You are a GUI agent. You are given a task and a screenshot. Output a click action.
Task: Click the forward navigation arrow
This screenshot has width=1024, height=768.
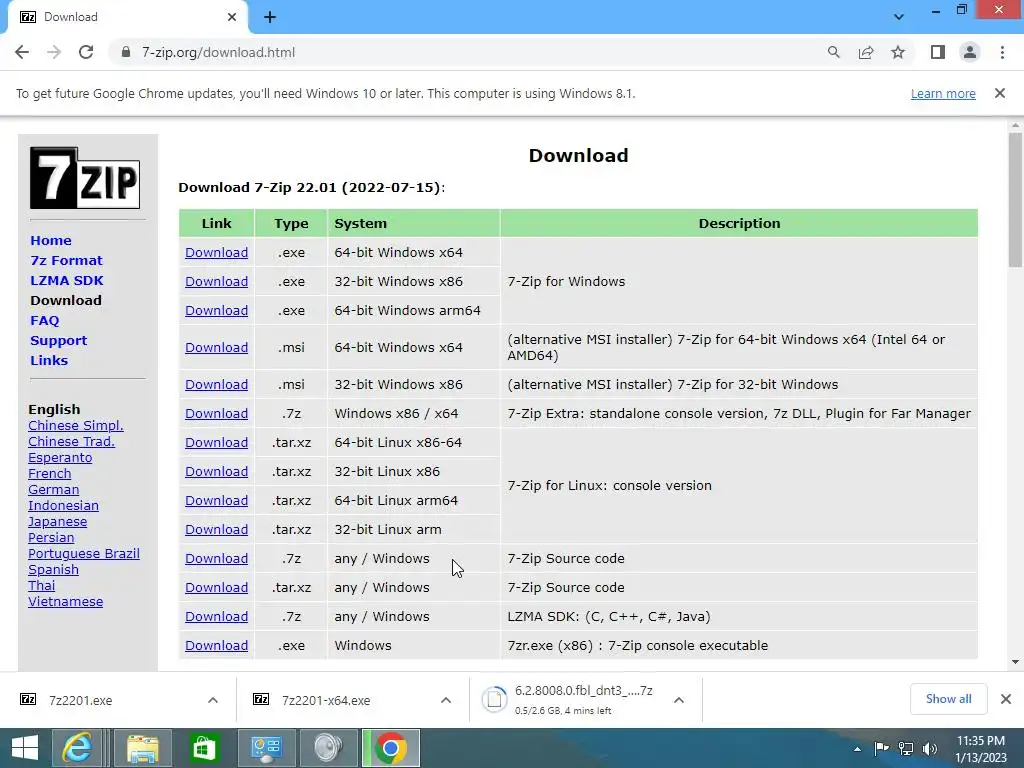tap(54, 52)
